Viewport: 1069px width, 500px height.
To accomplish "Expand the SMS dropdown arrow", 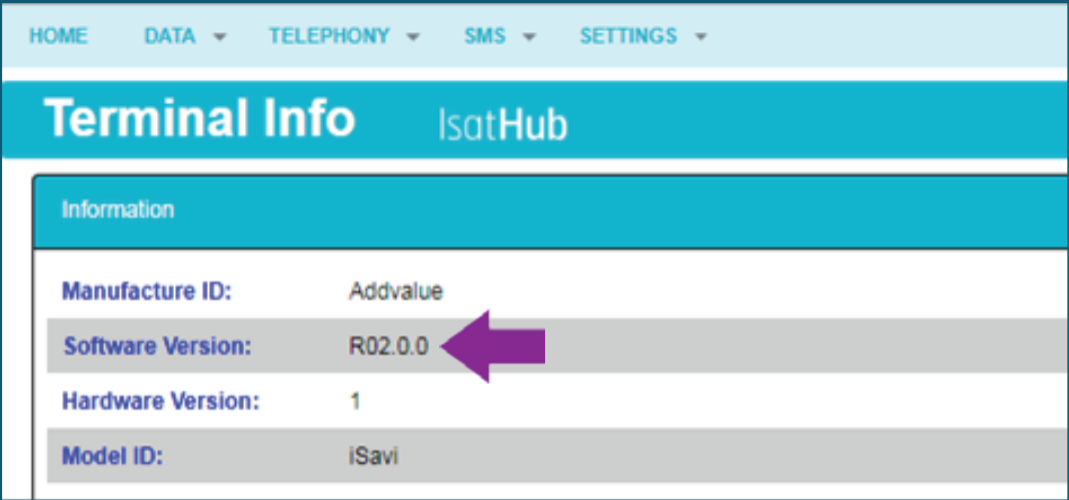I will click(x=530, y=37).
